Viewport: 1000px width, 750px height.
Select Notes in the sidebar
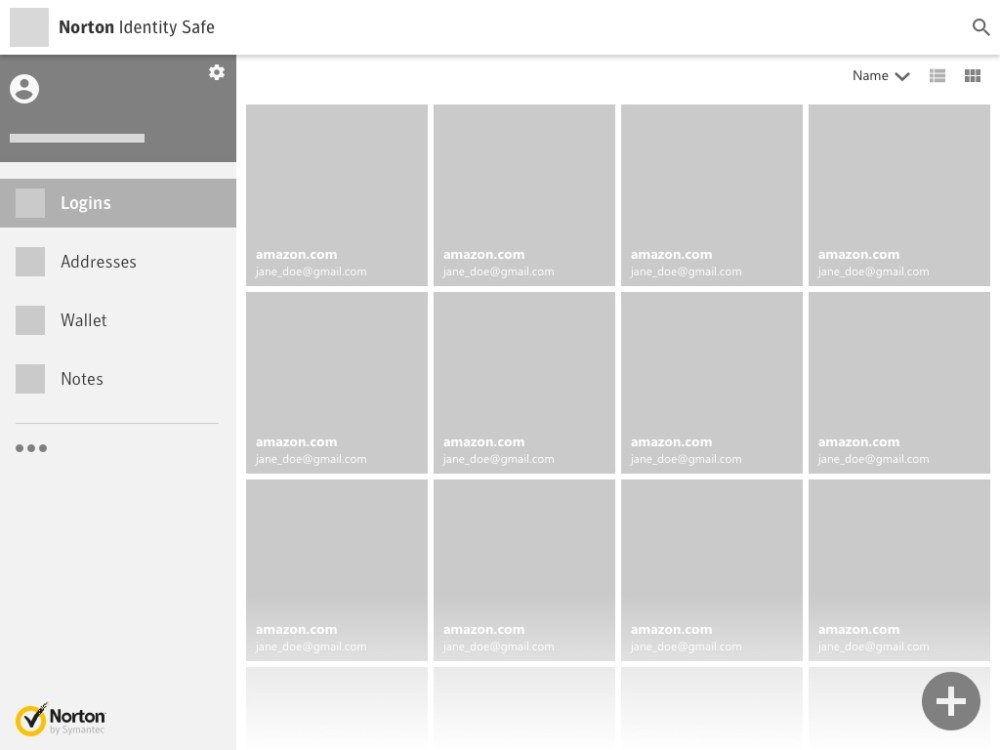pos(81,379)
